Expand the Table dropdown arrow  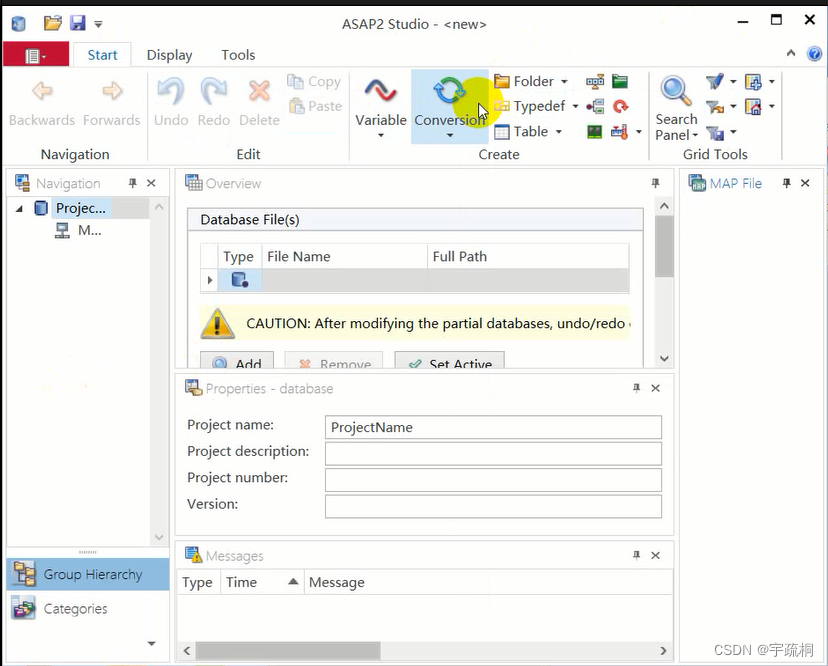tap(559, 132)
